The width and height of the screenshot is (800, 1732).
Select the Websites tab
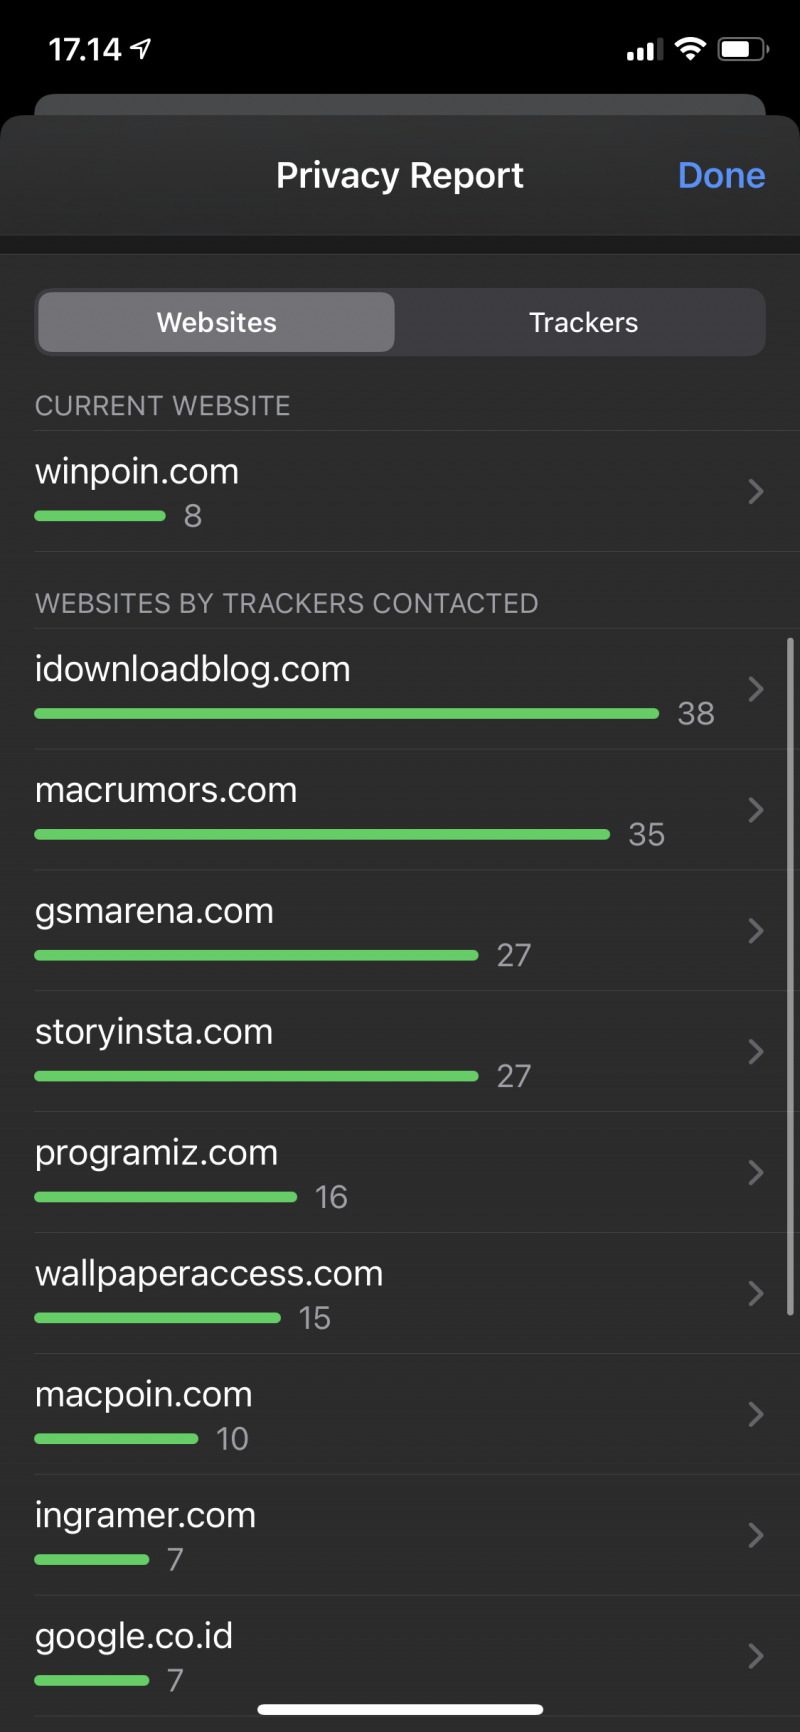[x=216, y=322]
